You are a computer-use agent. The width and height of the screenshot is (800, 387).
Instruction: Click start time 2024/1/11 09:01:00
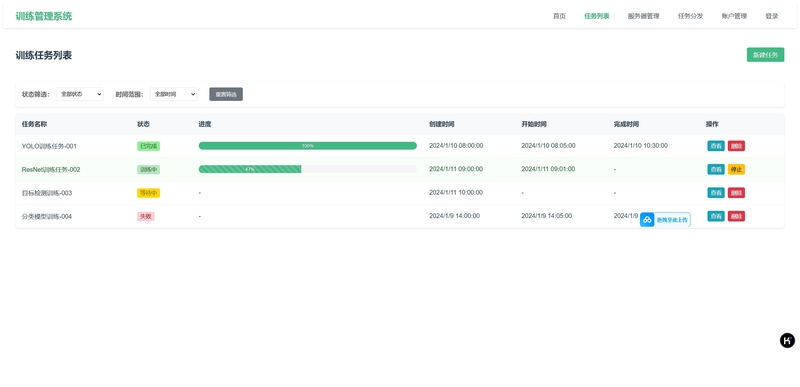point(548,169)
